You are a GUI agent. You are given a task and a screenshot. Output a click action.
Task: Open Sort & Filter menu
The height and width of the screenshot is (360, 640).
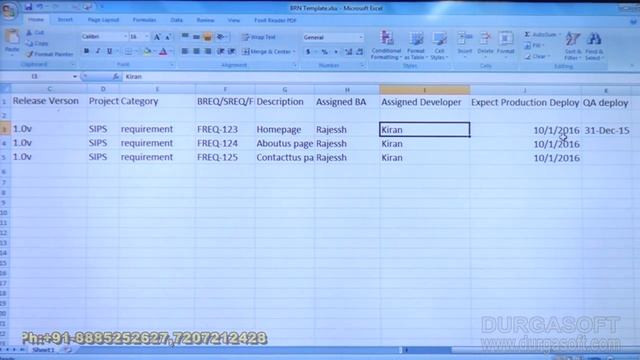(573, 46)
